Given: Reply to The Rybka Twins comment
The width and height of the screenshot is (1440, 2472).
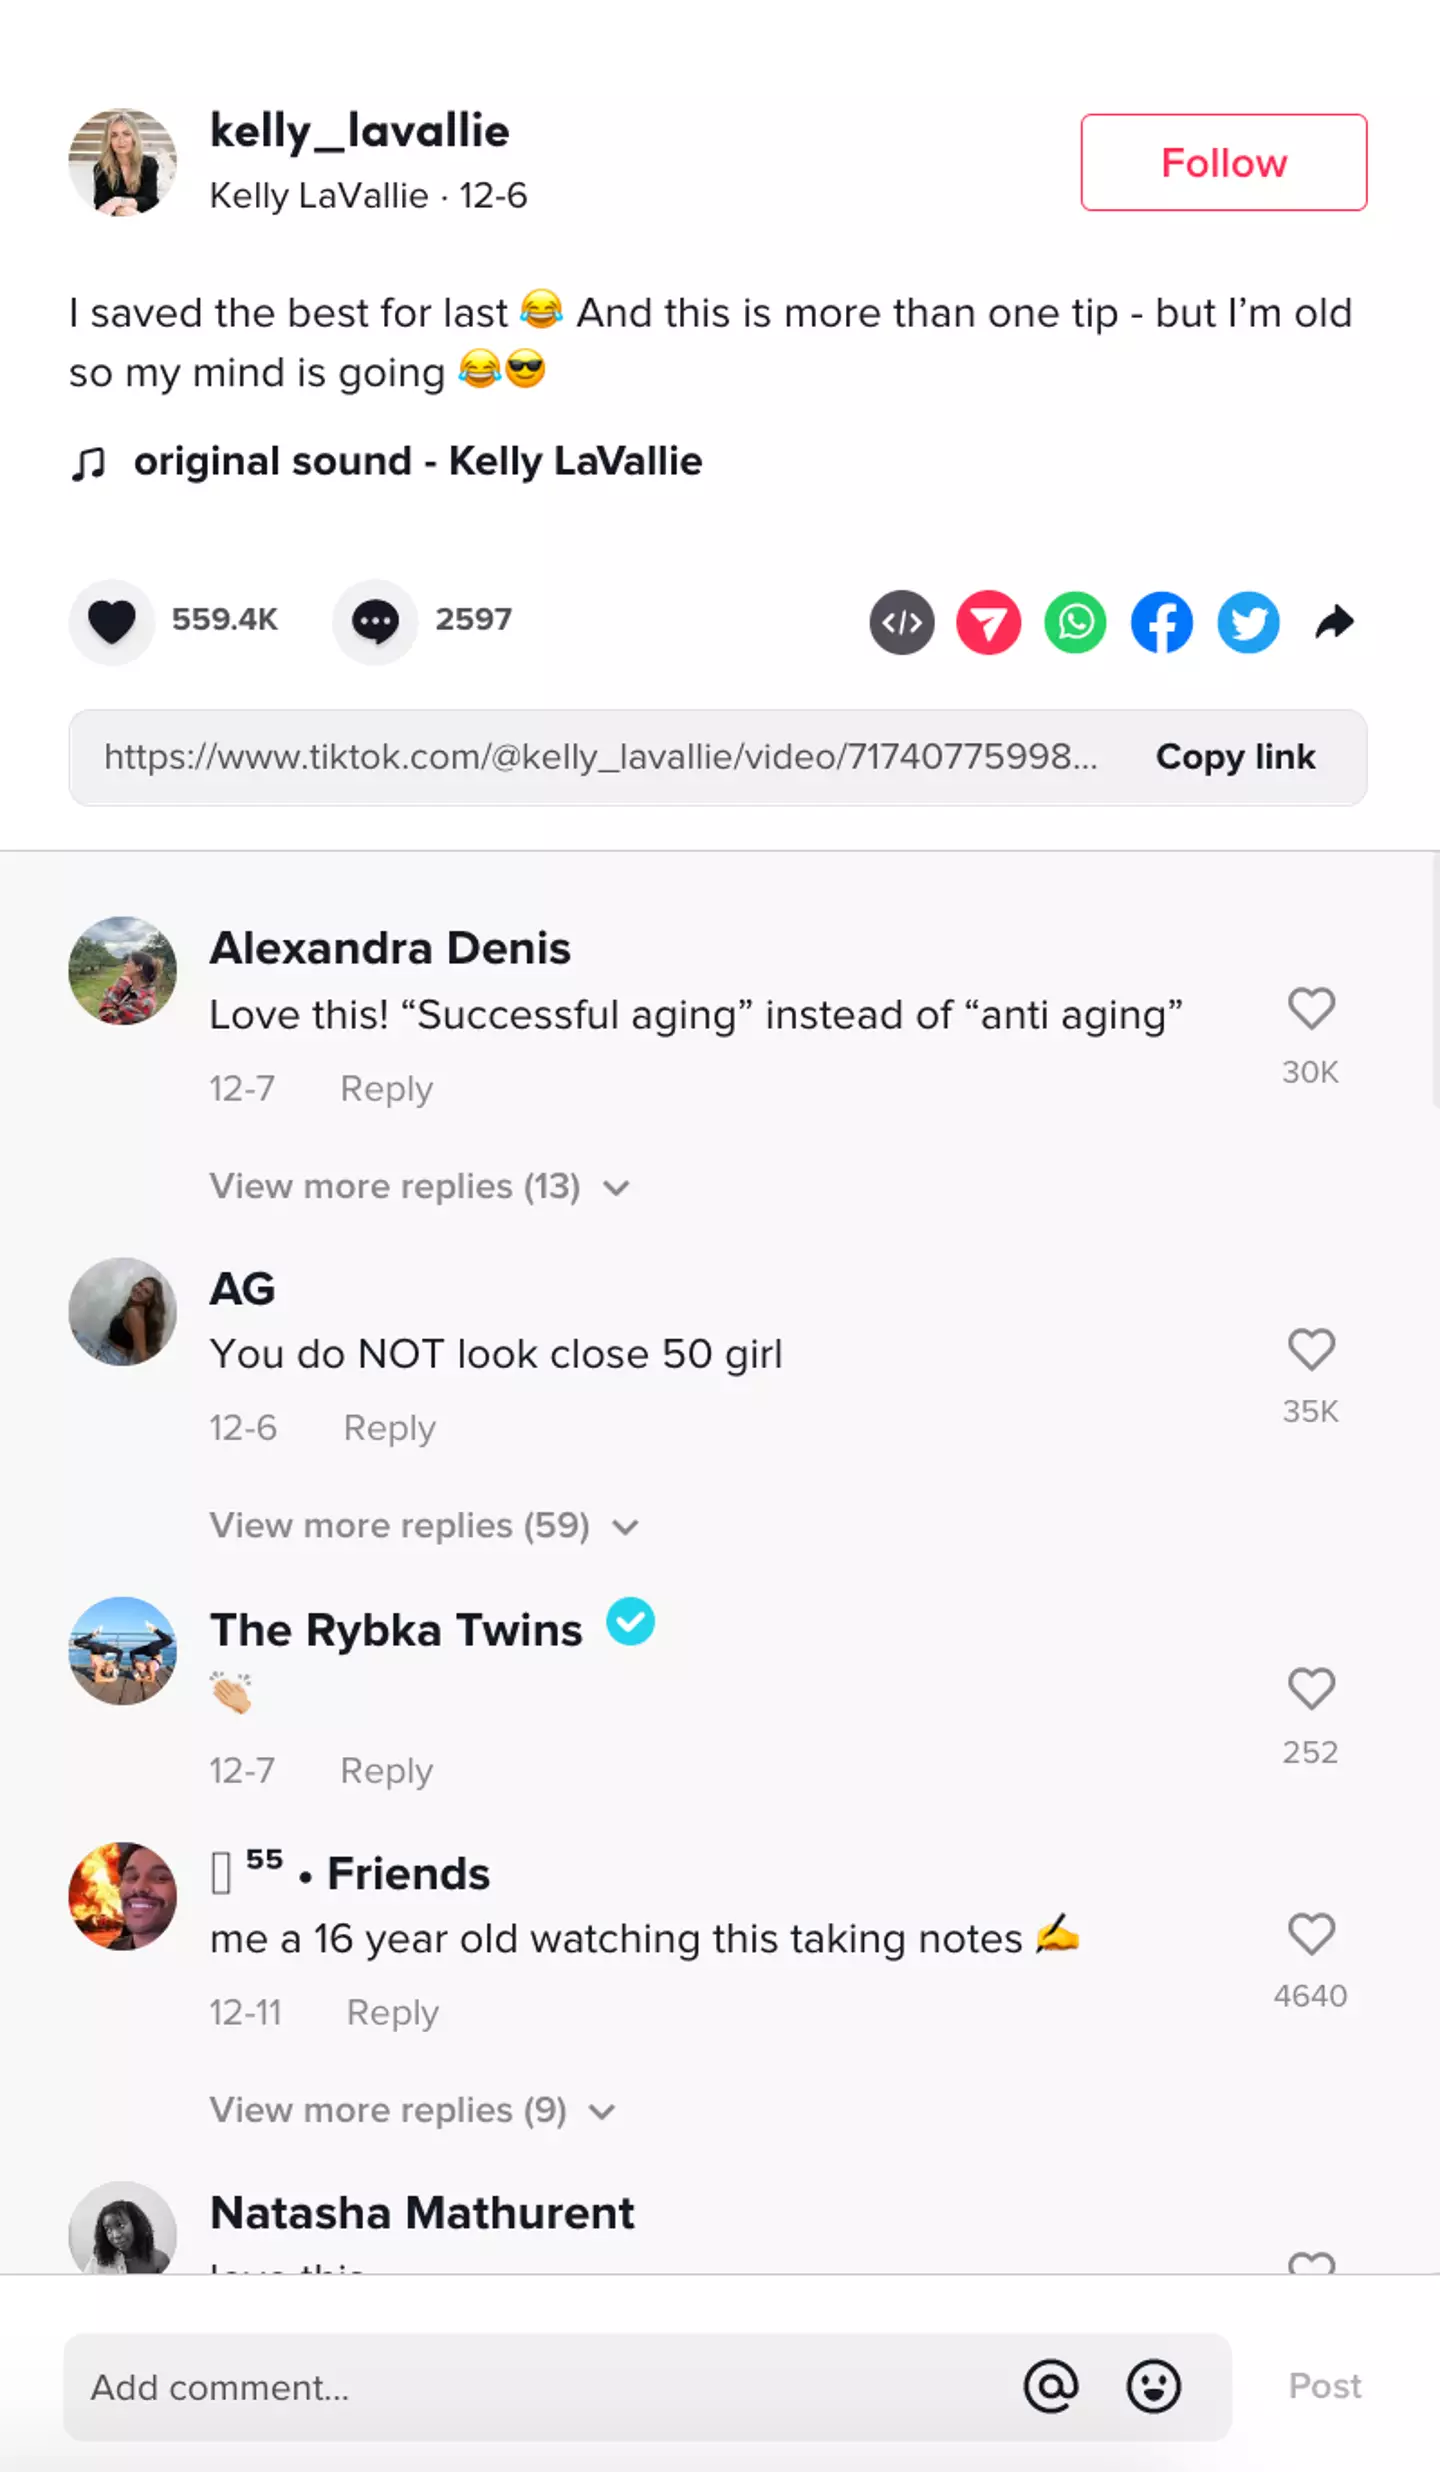Looking at the screenshot, I should (386, 1770).
